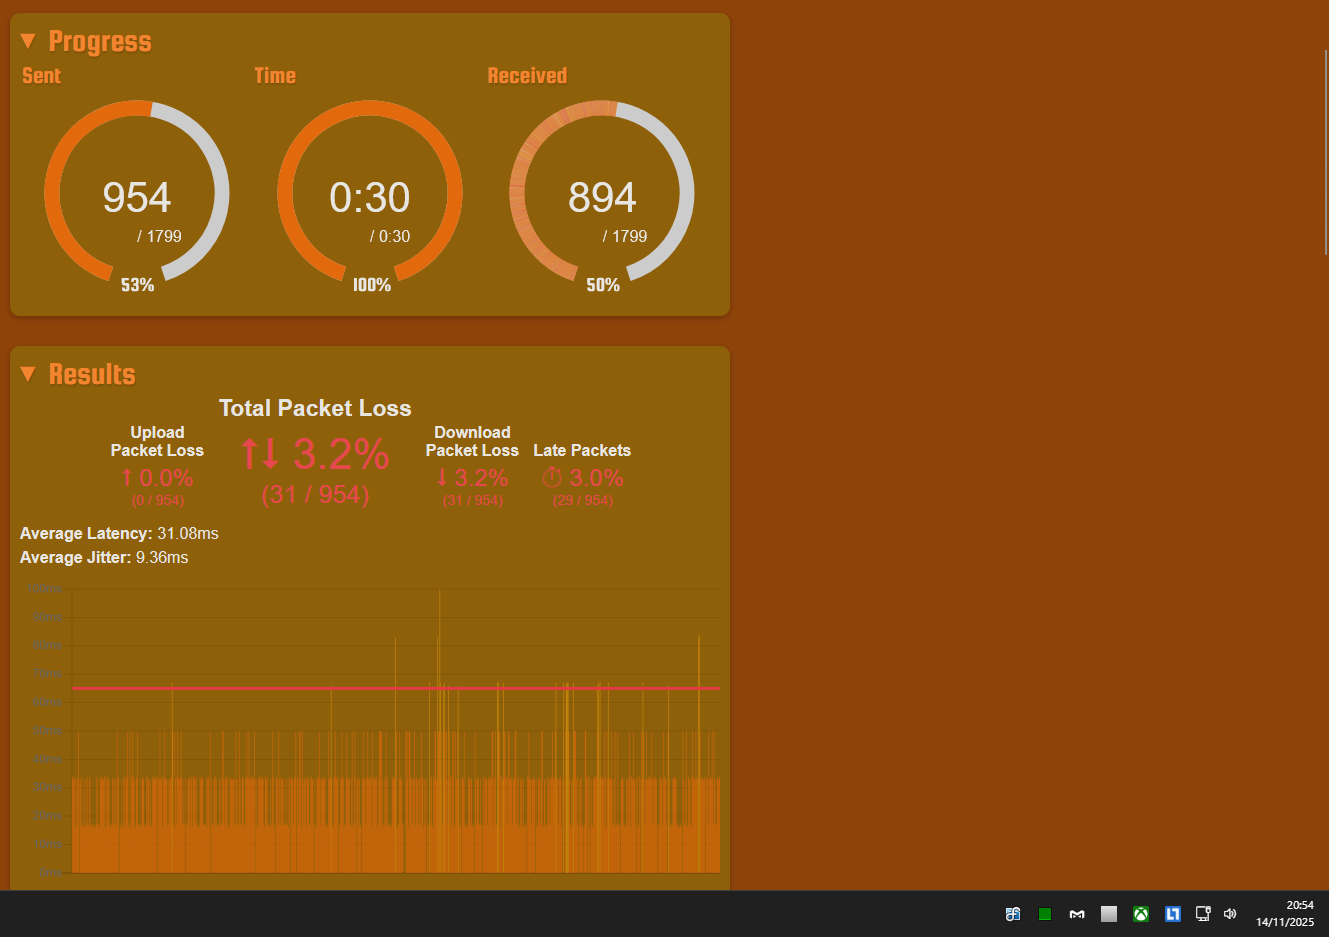This screenshot has height=937, width=1329.
Task: Open the white M-shaped tray icon
Action: 1077,914
